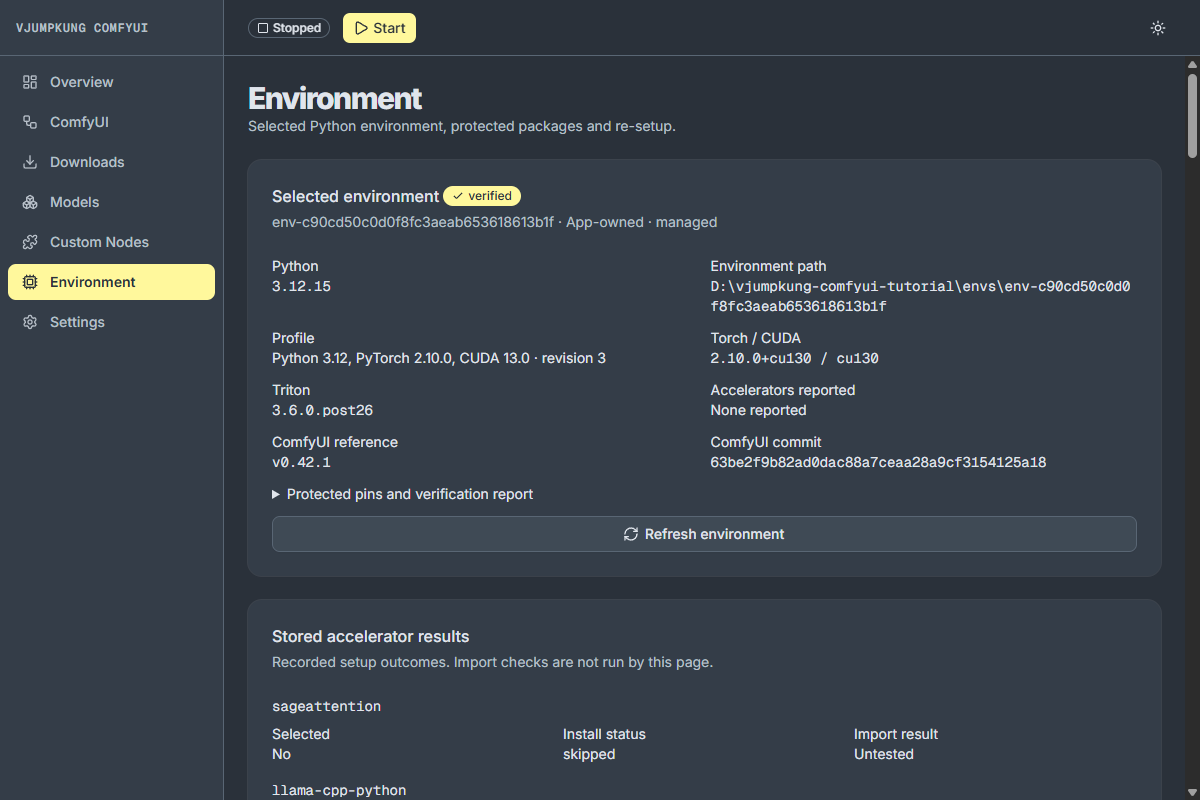Start the ComfyUI server
The image size is (1200, 800).
379,28
